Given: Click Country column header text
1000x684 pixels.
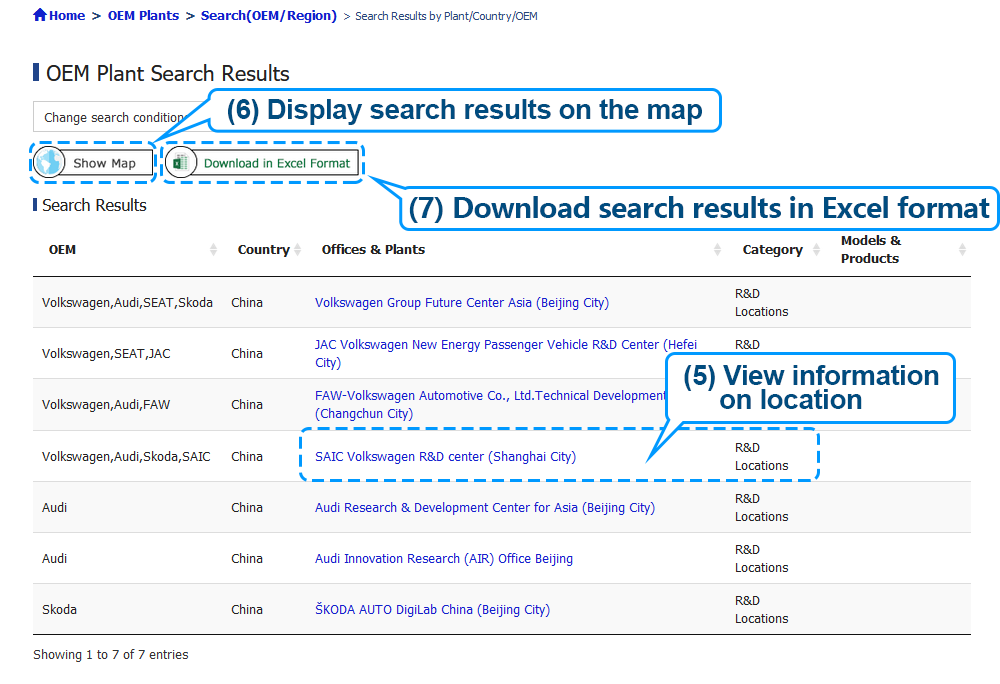Looking at the screenshot, I should (x=263, y=250).
